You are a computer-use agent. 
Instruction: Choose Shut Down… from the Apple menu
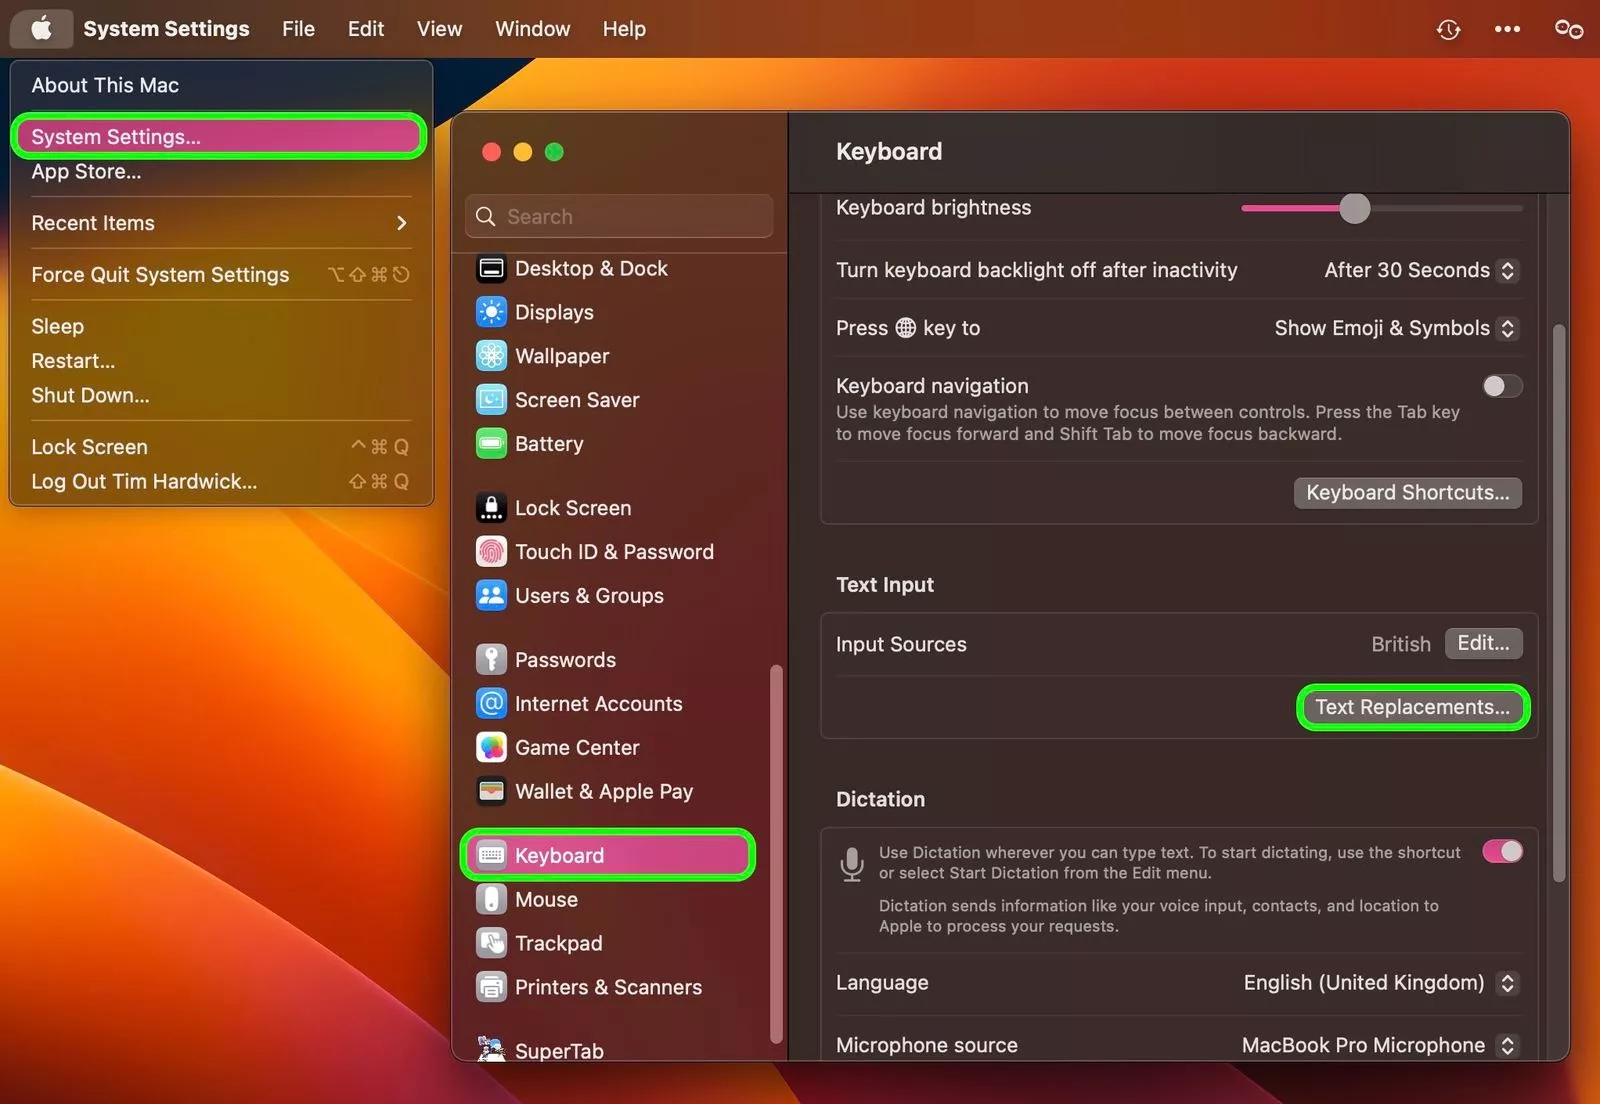point(221,396)
